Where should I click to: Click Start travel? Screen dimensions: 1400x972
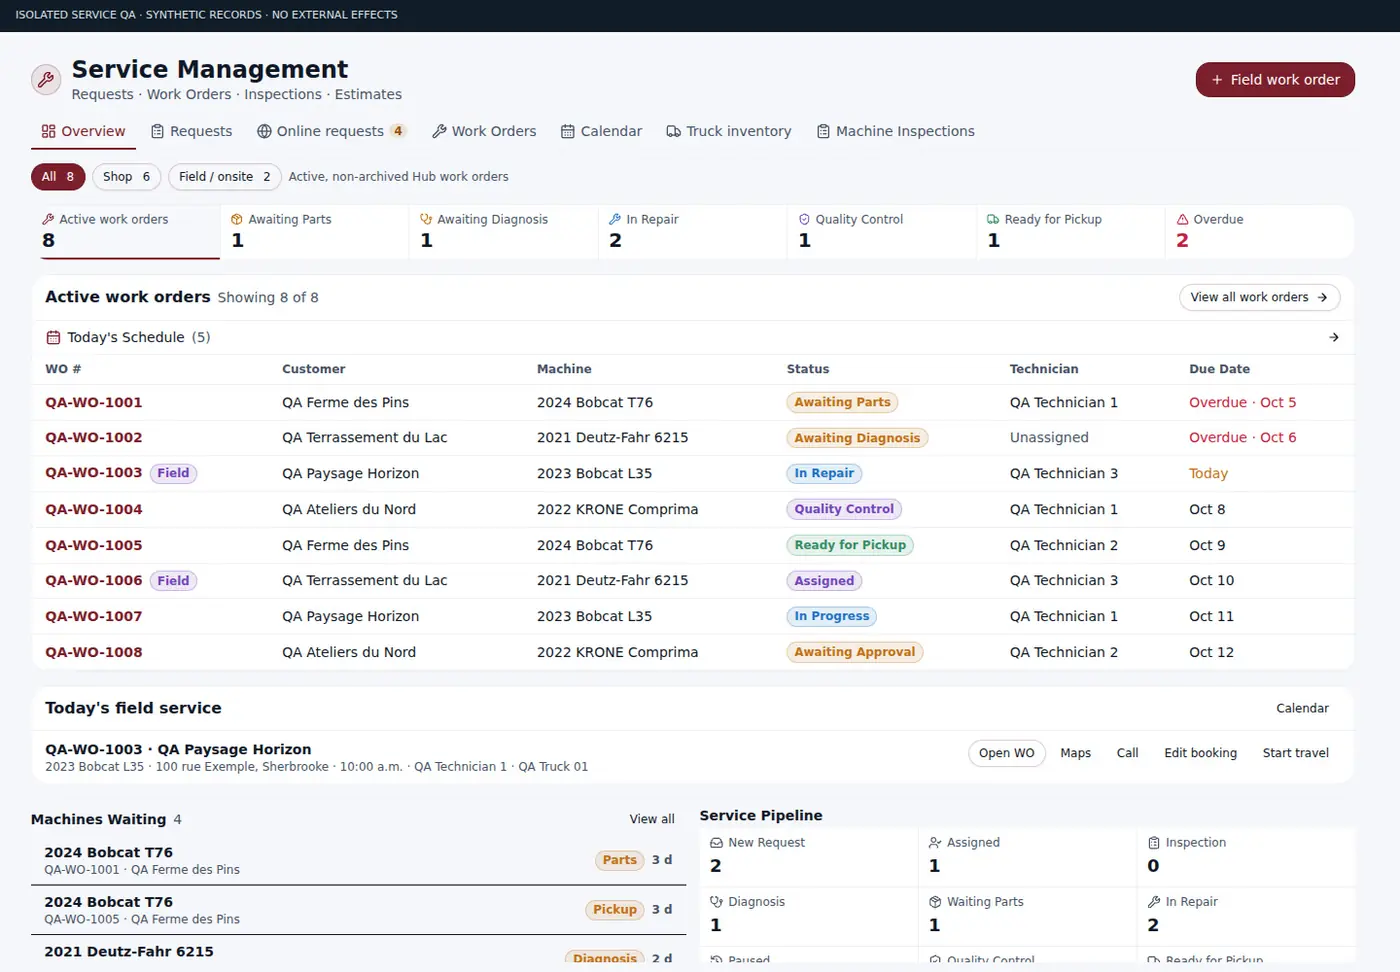click(x=1295, y=753)
